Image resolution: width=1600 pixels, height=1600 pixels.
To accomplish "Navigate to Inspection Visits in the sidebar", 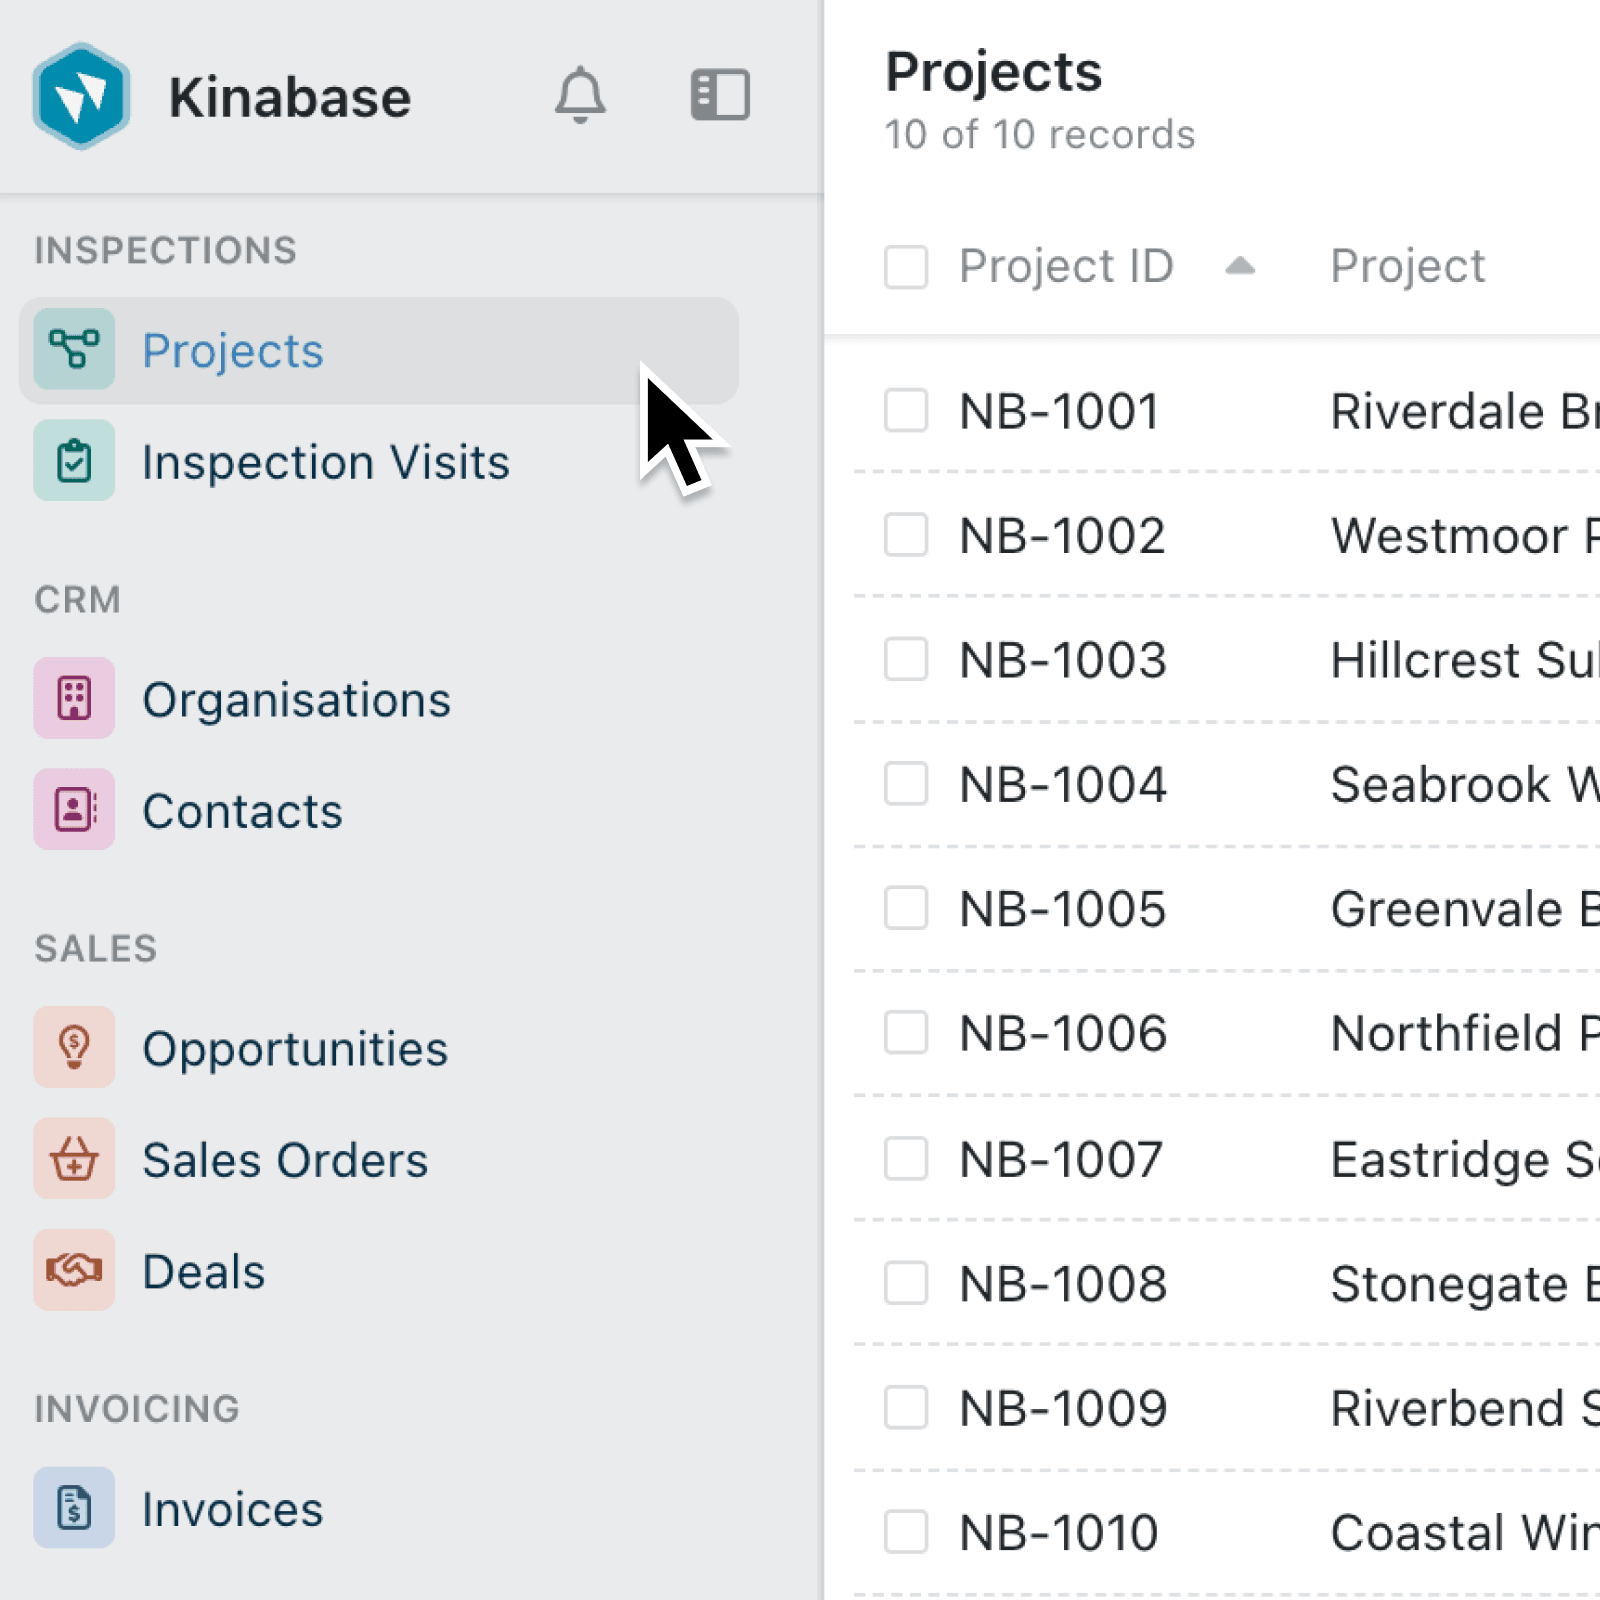I will coord(325,461).
